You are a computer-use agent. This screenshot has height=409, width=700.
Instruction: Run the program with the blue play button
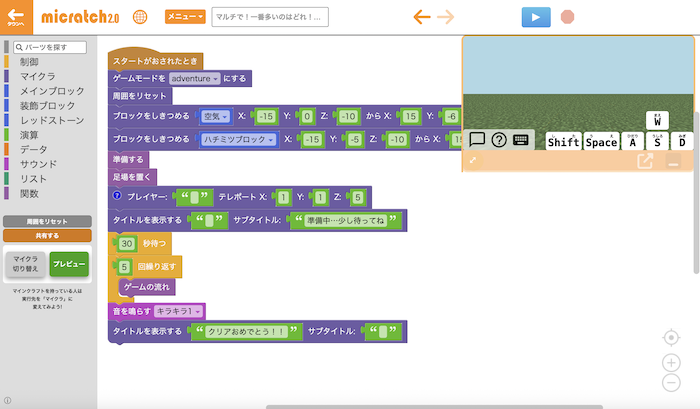[x=536, y=17]
